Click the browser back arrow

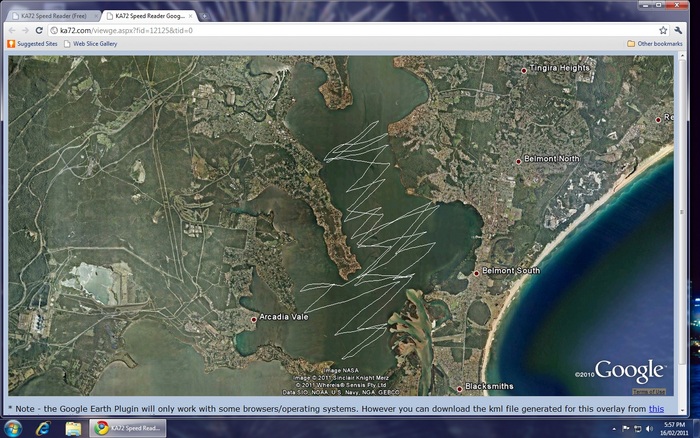[x=13, y=30]
